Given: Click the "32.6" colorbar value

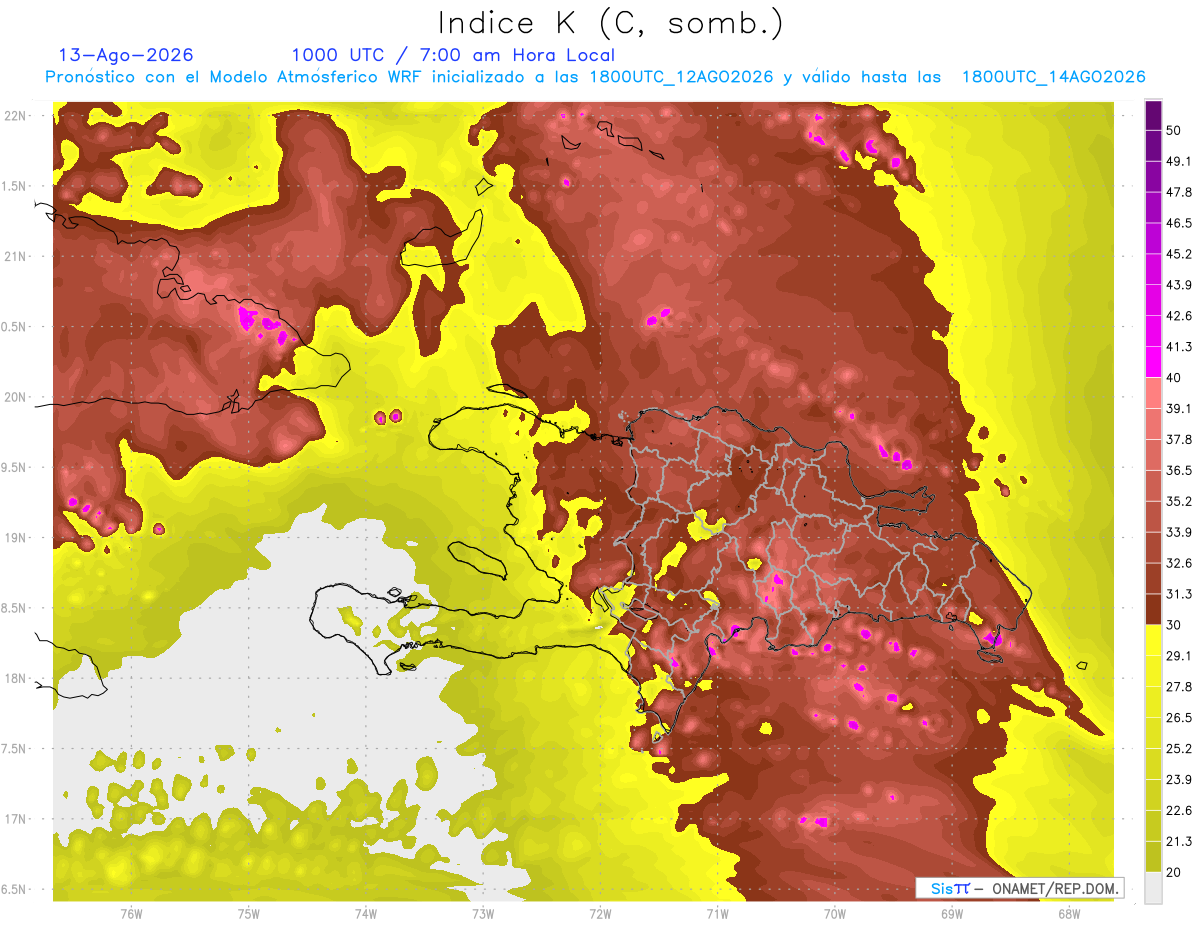Looking at the screenshot, I should [1179, 563].
